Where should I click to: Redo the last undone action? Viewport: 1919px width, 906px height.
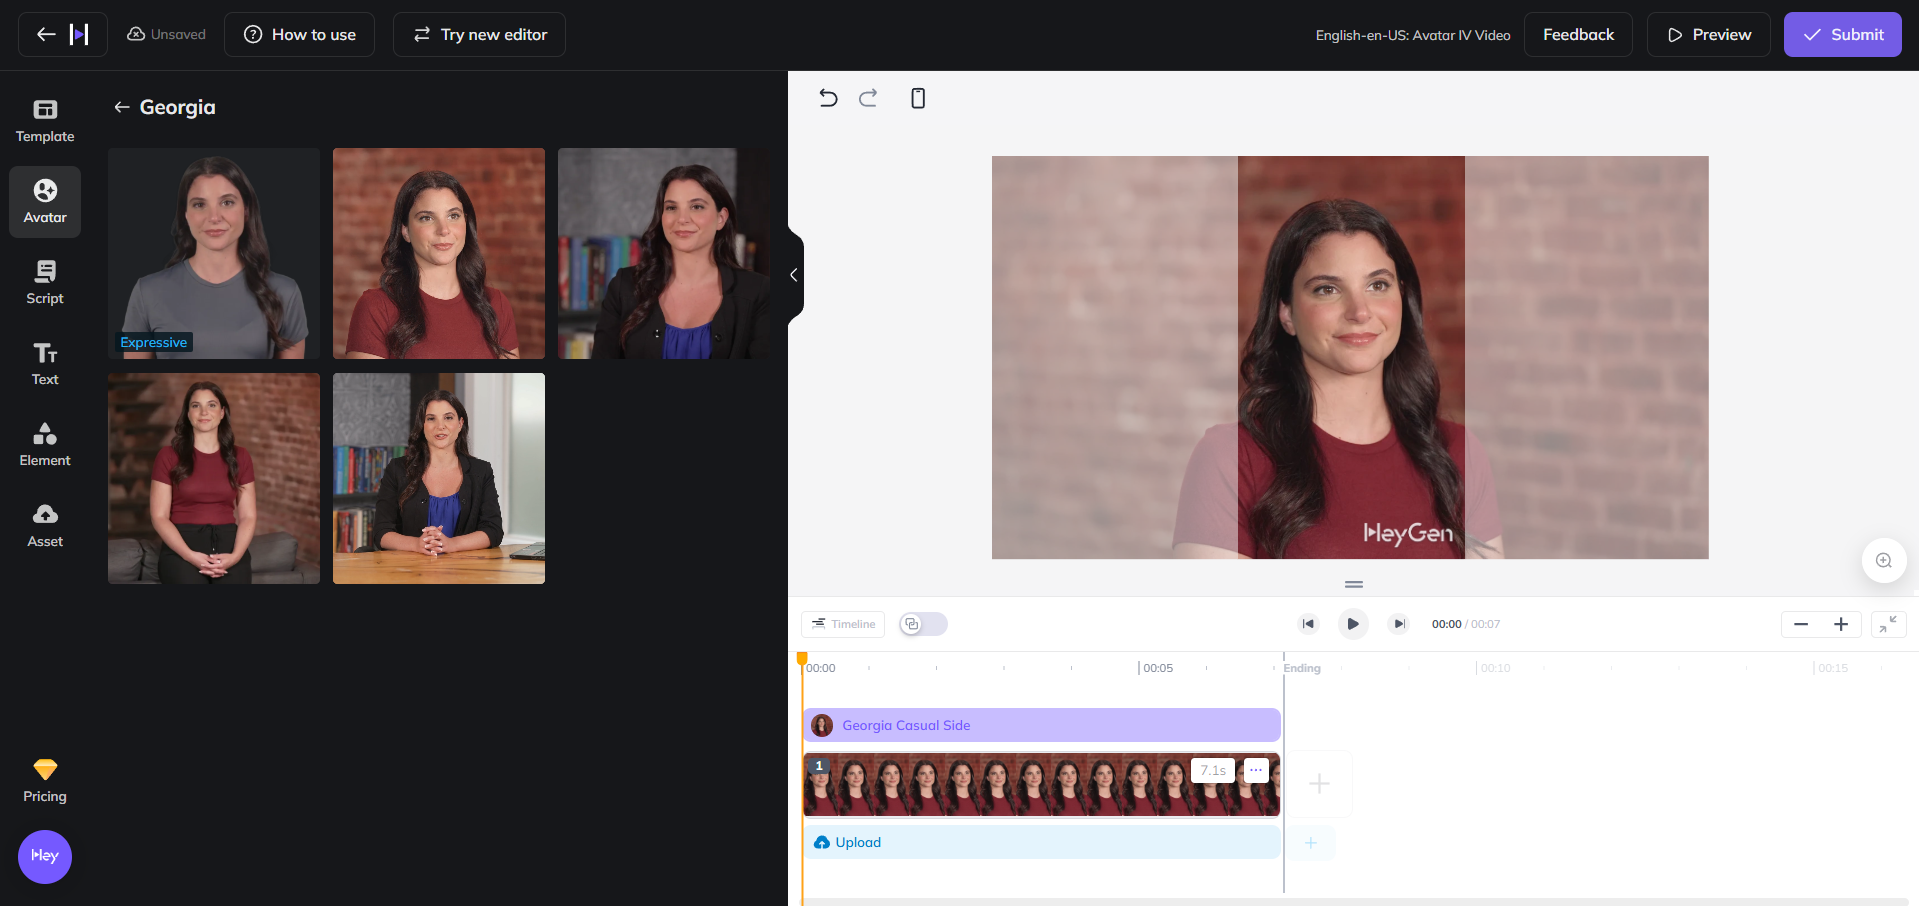pyautogui.click(x=868, y=98)
